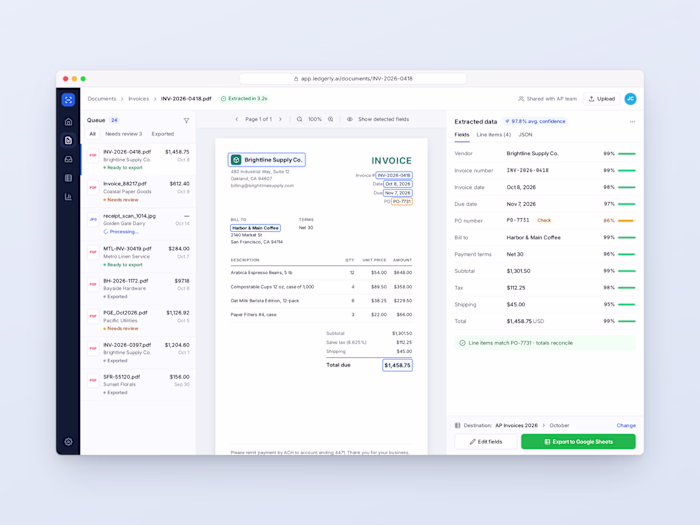Select the All queue tab

click(x=92, y=134)
